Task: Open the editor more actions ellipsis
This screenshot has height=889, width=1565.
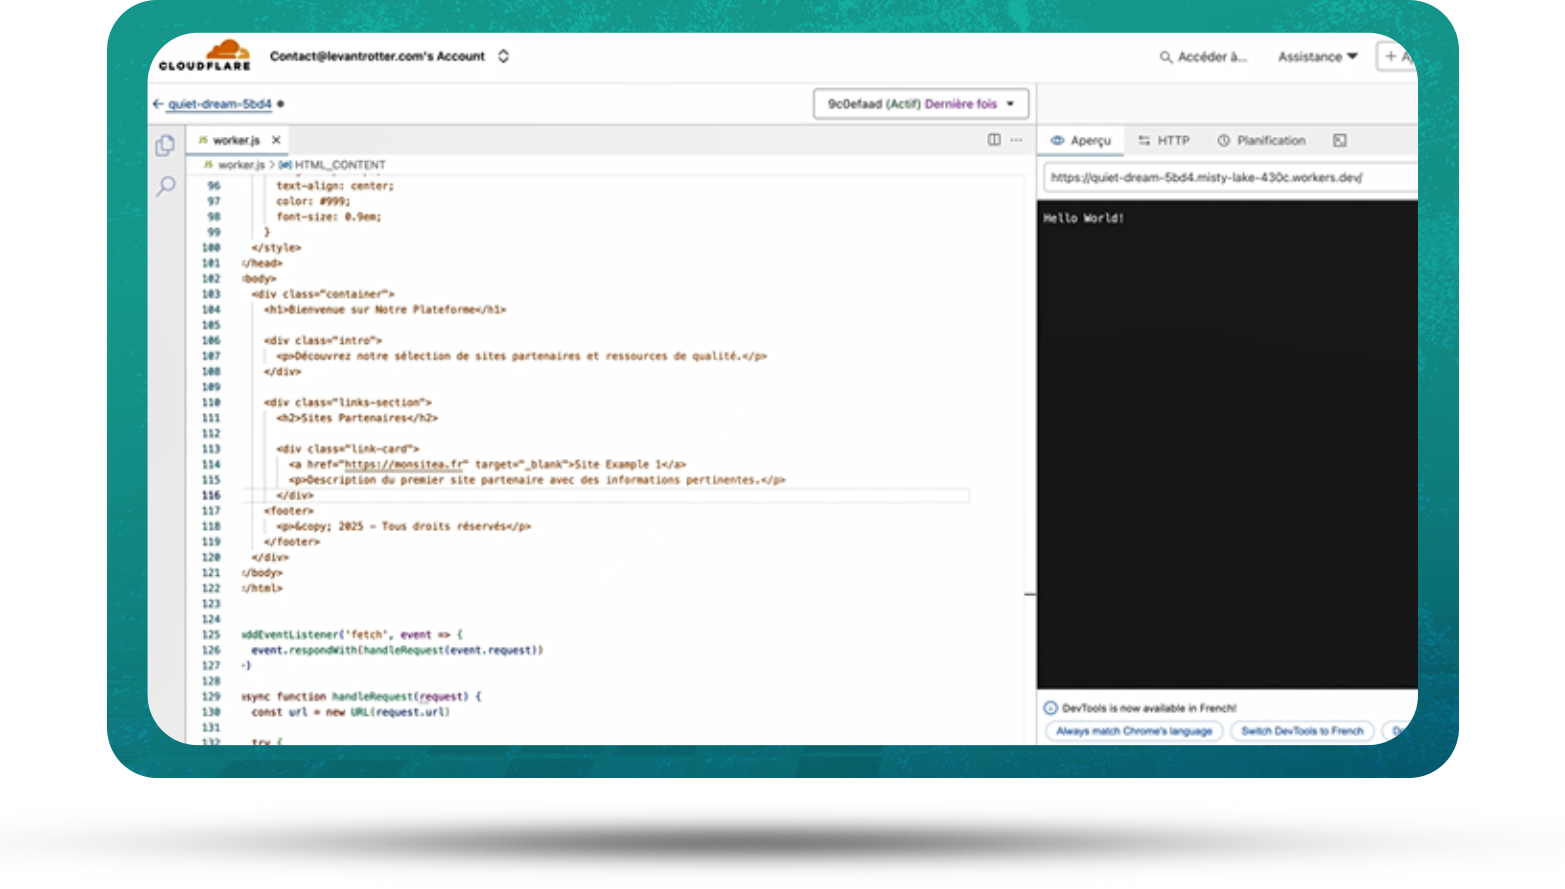Action: (x=1016, y=140)
